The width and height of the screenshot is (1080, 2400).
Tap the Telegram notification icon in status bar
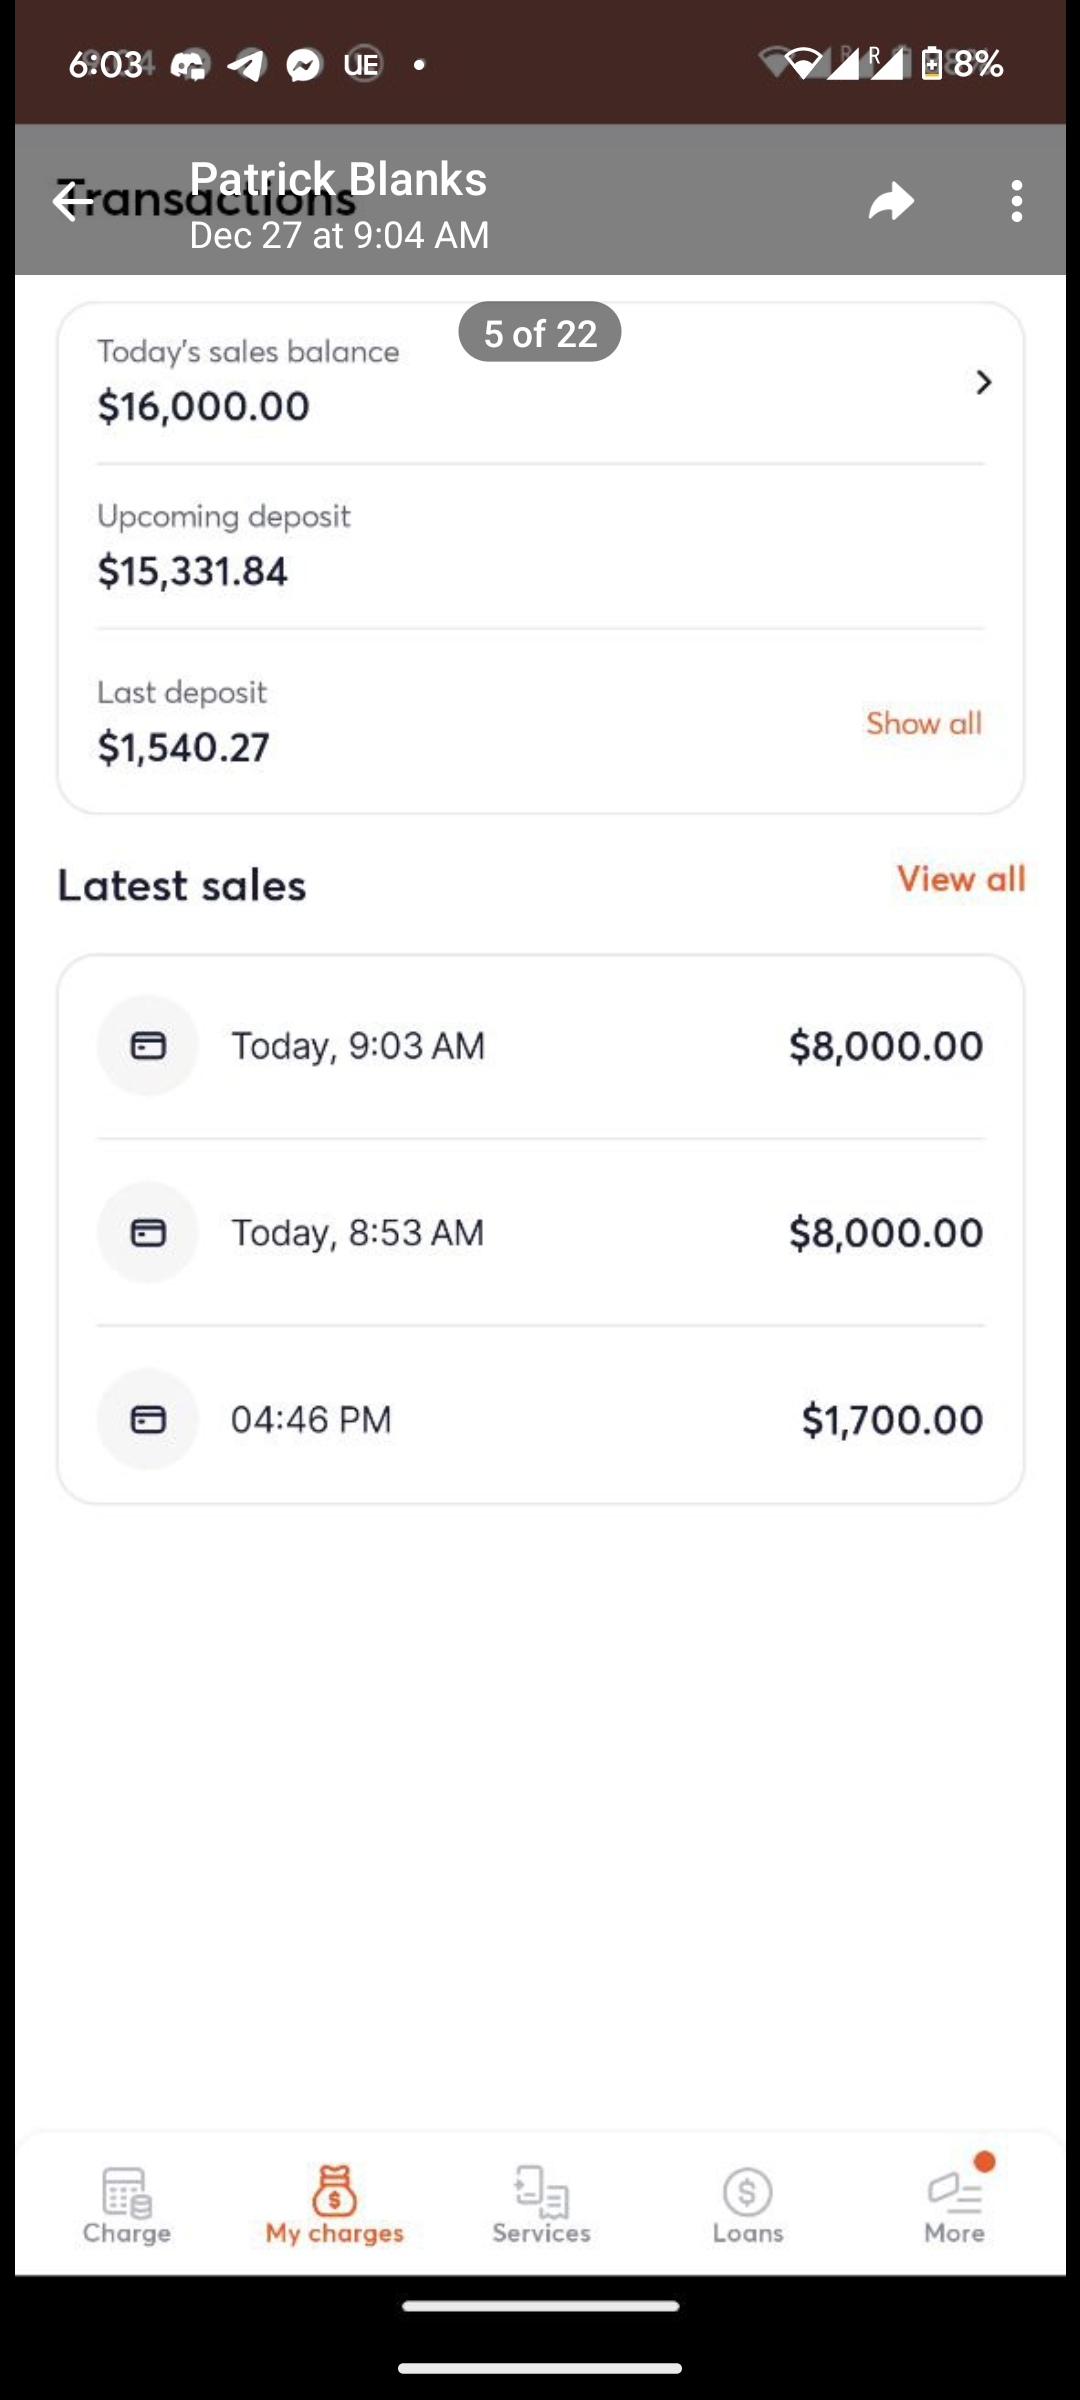point(246,65)
